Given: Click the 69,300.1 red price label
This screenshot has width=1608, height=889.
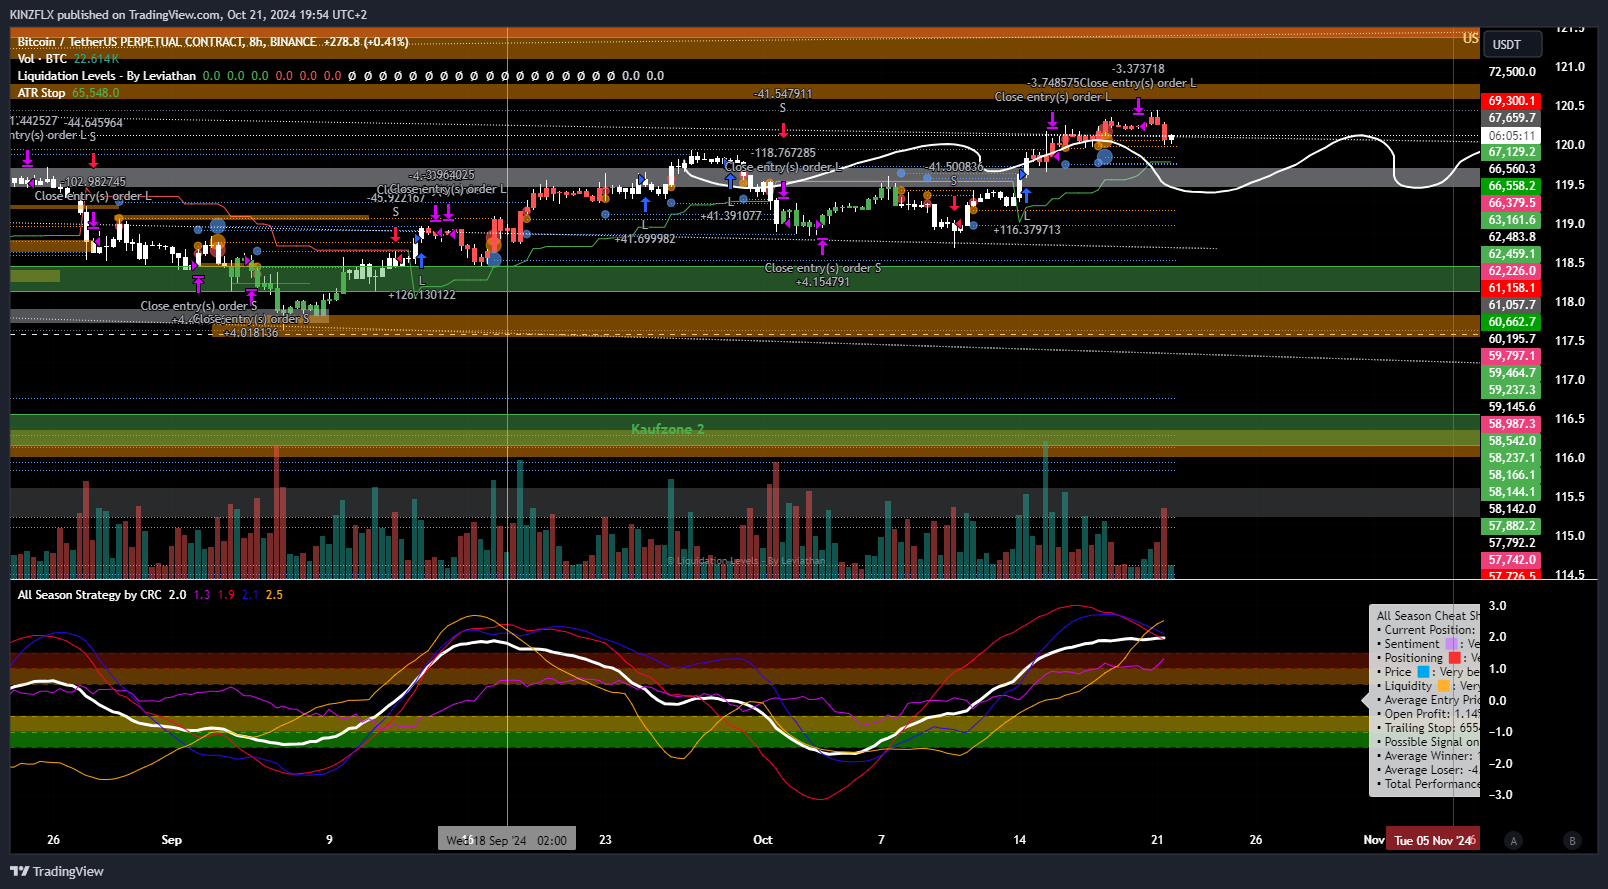Looking at the screenshot, I should pos(1511,101).
